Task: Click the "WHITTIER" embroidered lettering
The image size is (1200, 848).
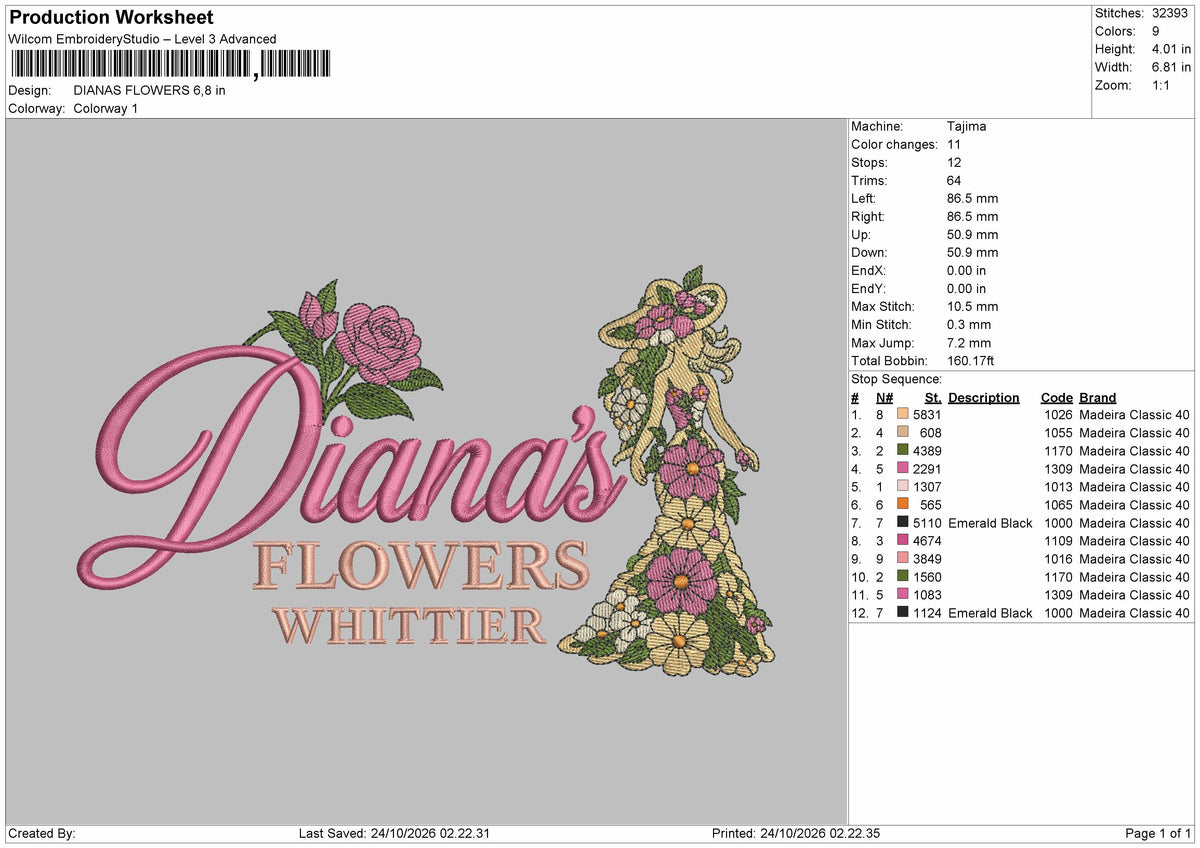Action: (x=410, y=625)
